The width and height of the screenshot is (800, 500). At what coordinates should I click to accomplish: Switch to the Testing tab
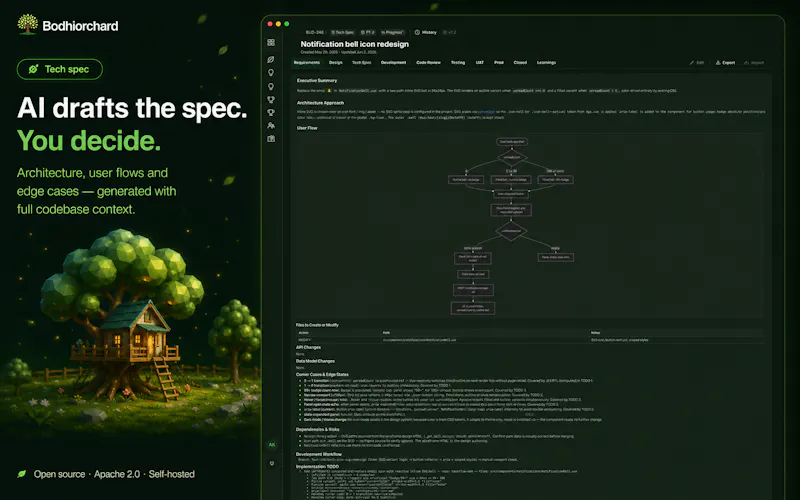(x=458, y=63)
